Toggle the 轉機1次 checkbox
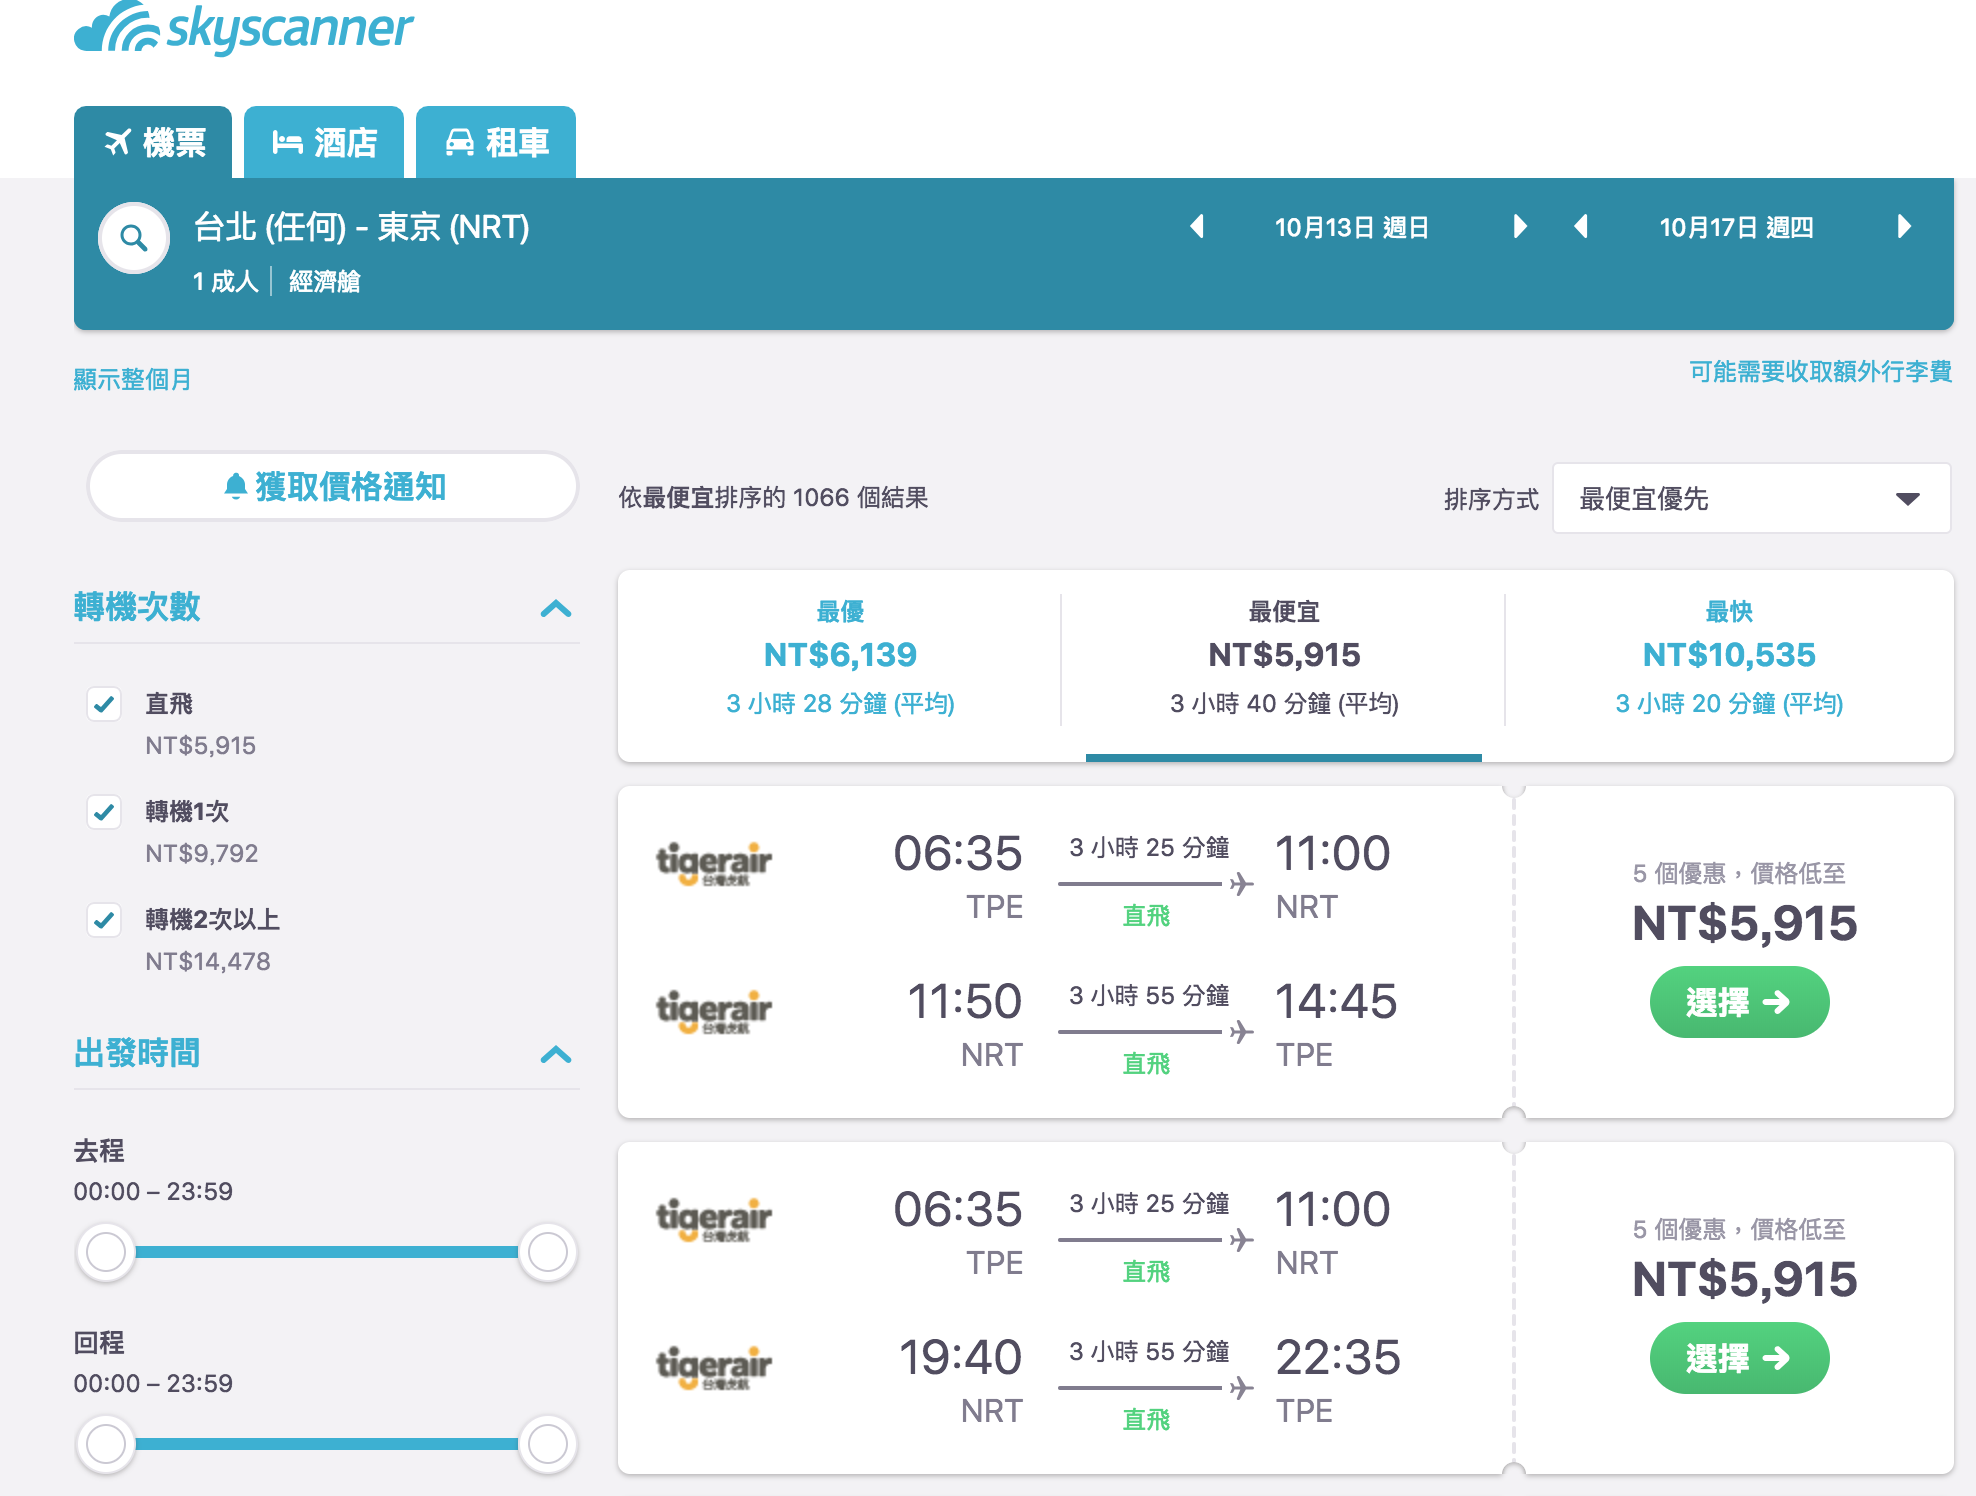Image resolution: width=1976 pixels, height=1496 pixels. point(104,812)
